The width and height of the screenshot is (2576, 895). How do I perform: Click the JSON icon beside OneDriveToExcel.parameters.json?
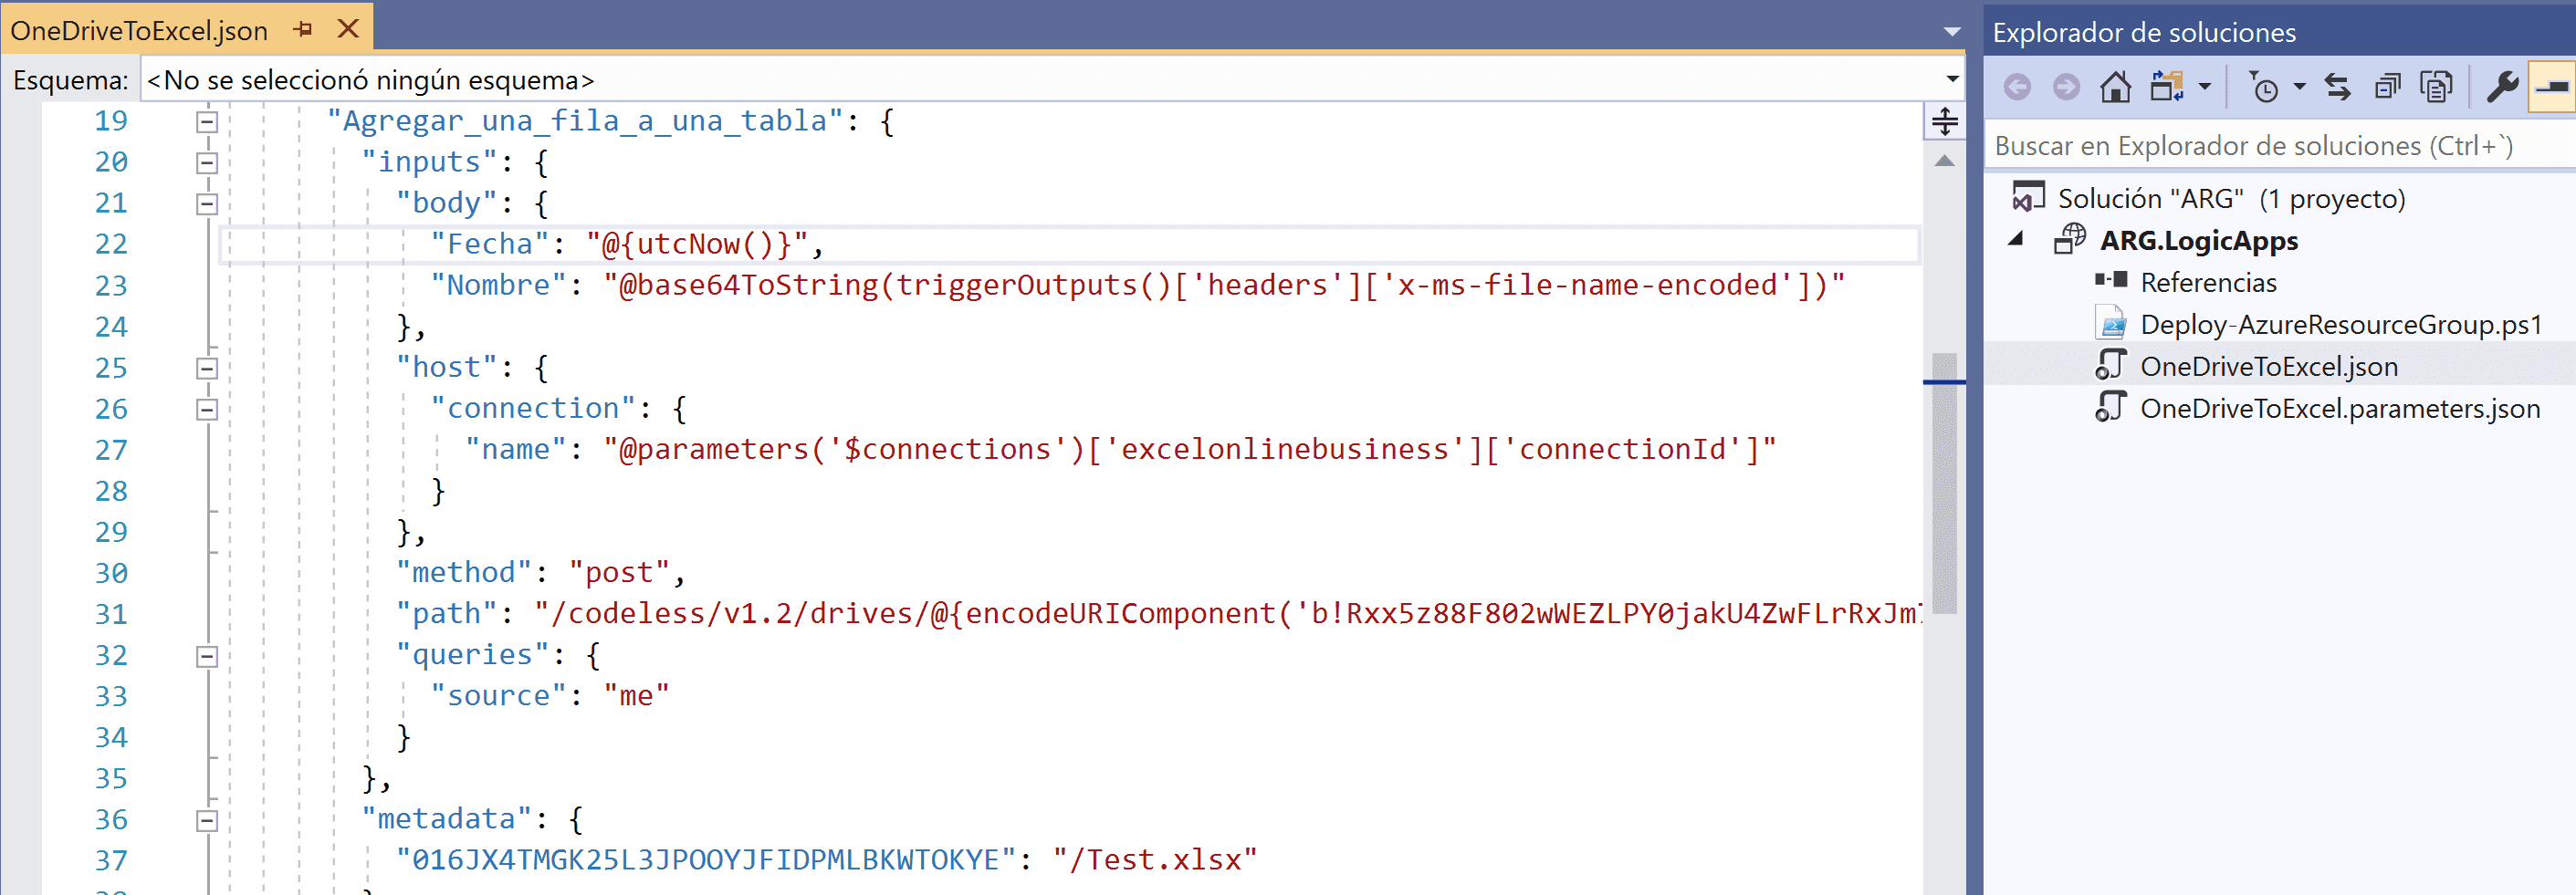[x=2111, y=407]
